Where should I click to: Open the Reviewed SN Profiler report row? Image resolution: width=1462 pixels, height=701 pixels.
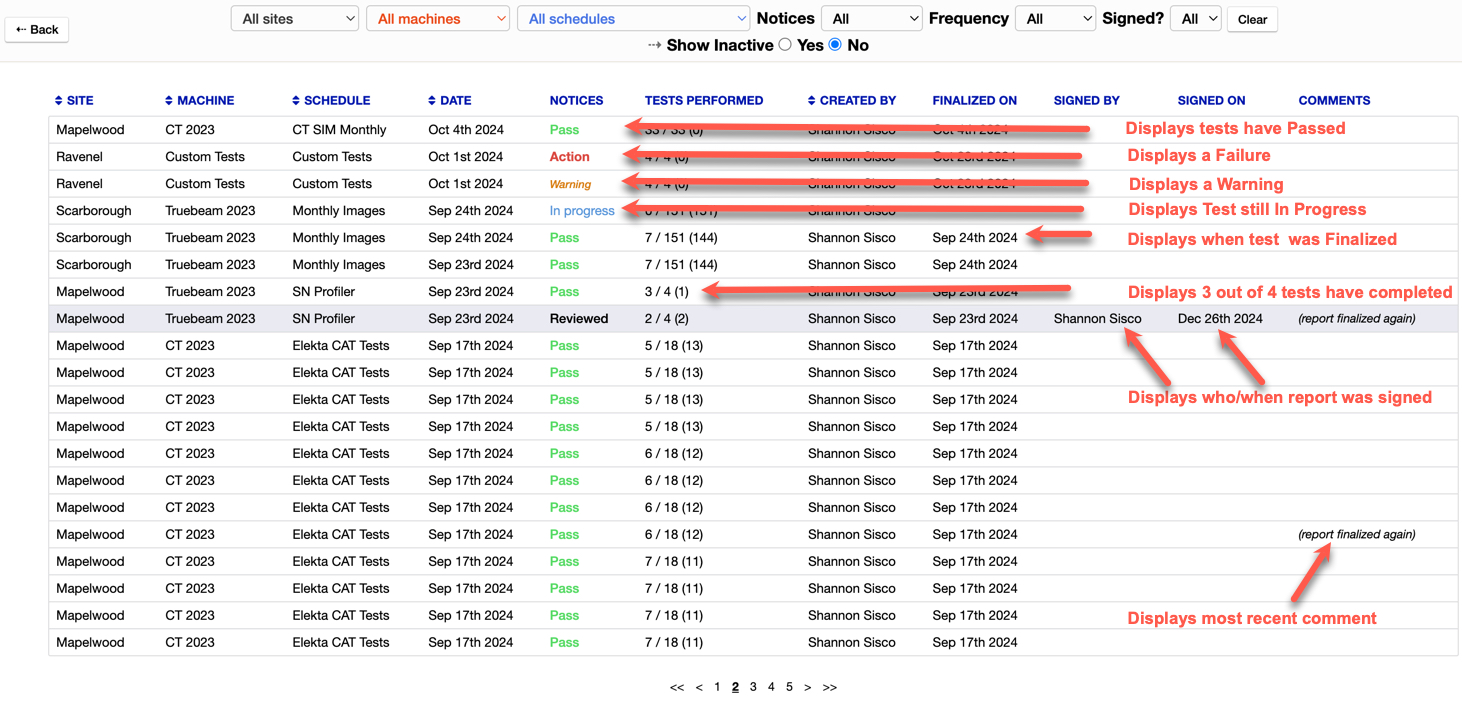tap(579, 319)
